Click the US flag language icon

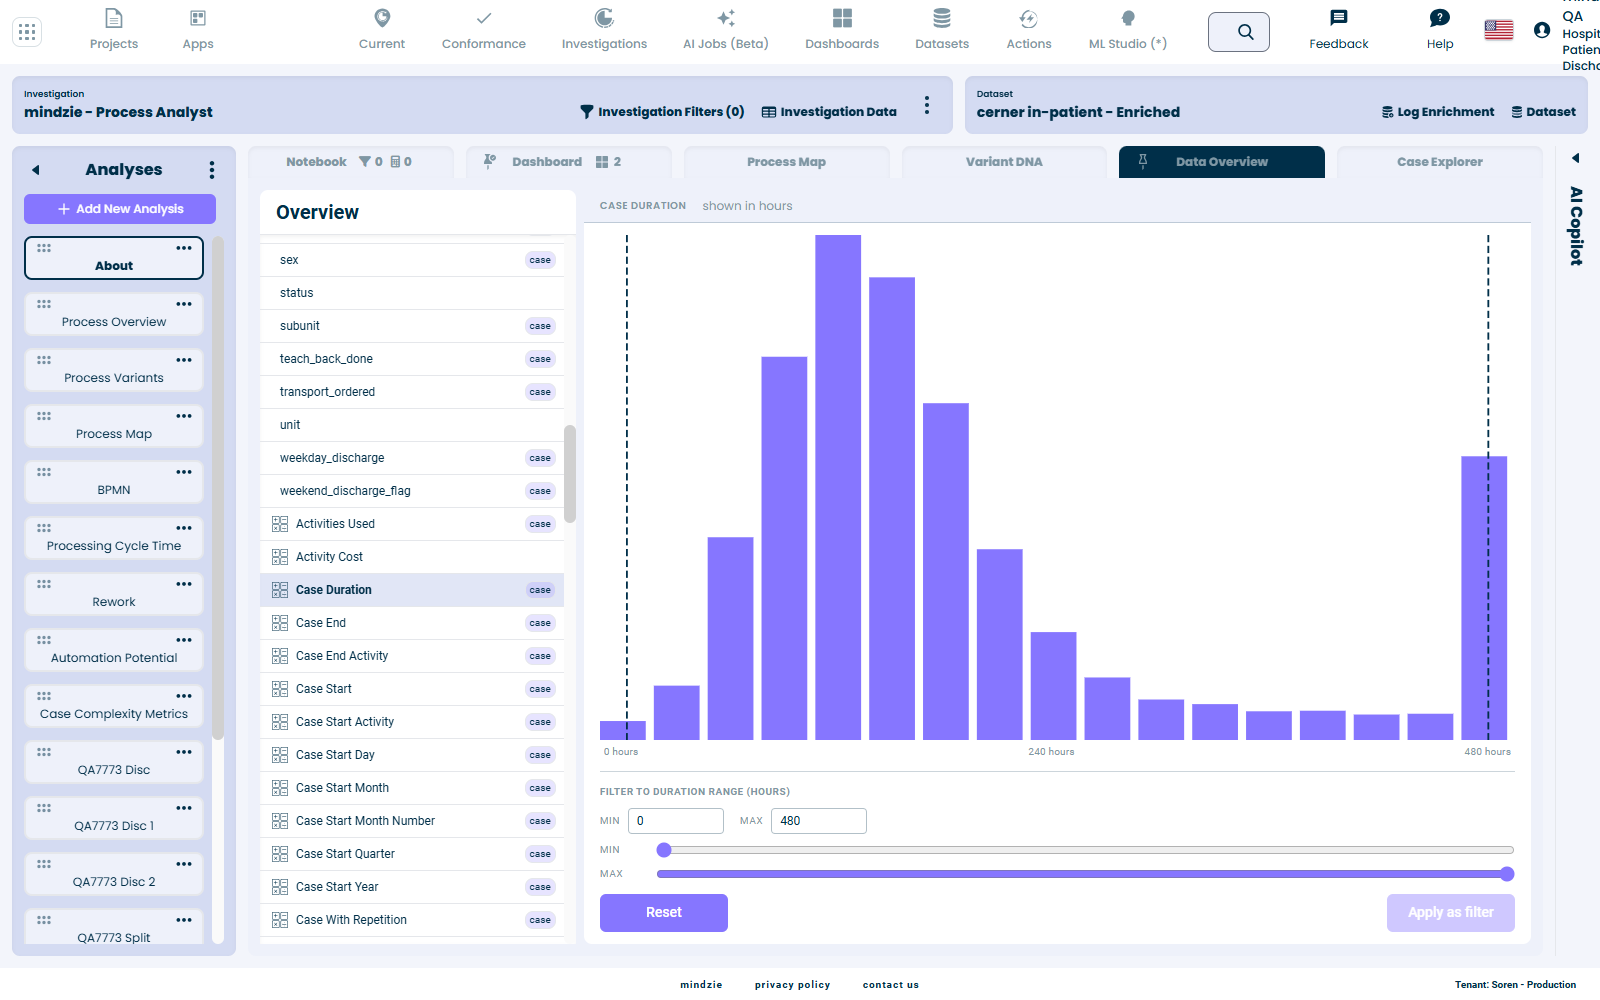(1499, 30)
